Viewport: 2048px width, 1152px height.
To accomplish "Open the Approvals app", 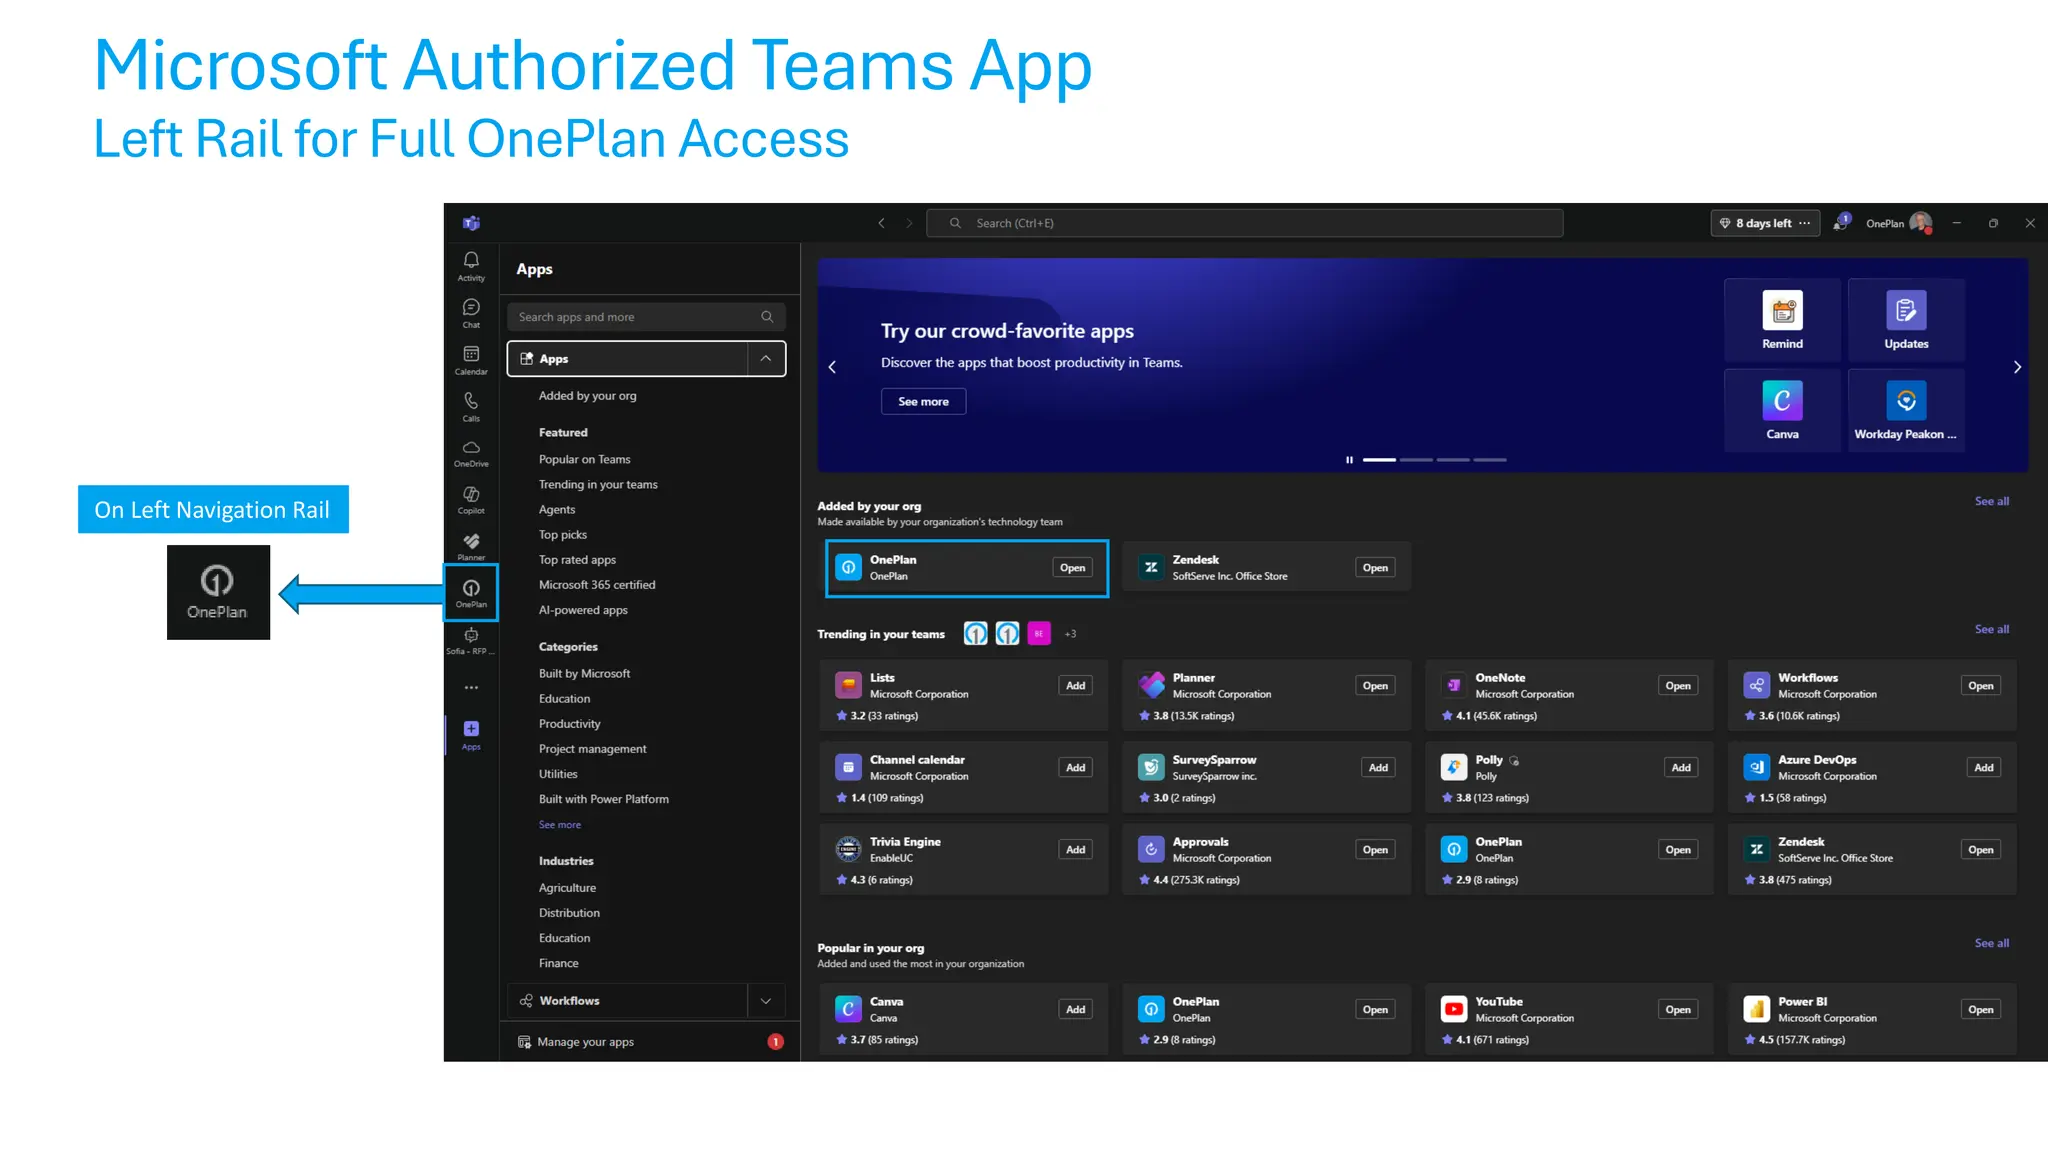I will pyautogui.click(x=1375, y=850).
